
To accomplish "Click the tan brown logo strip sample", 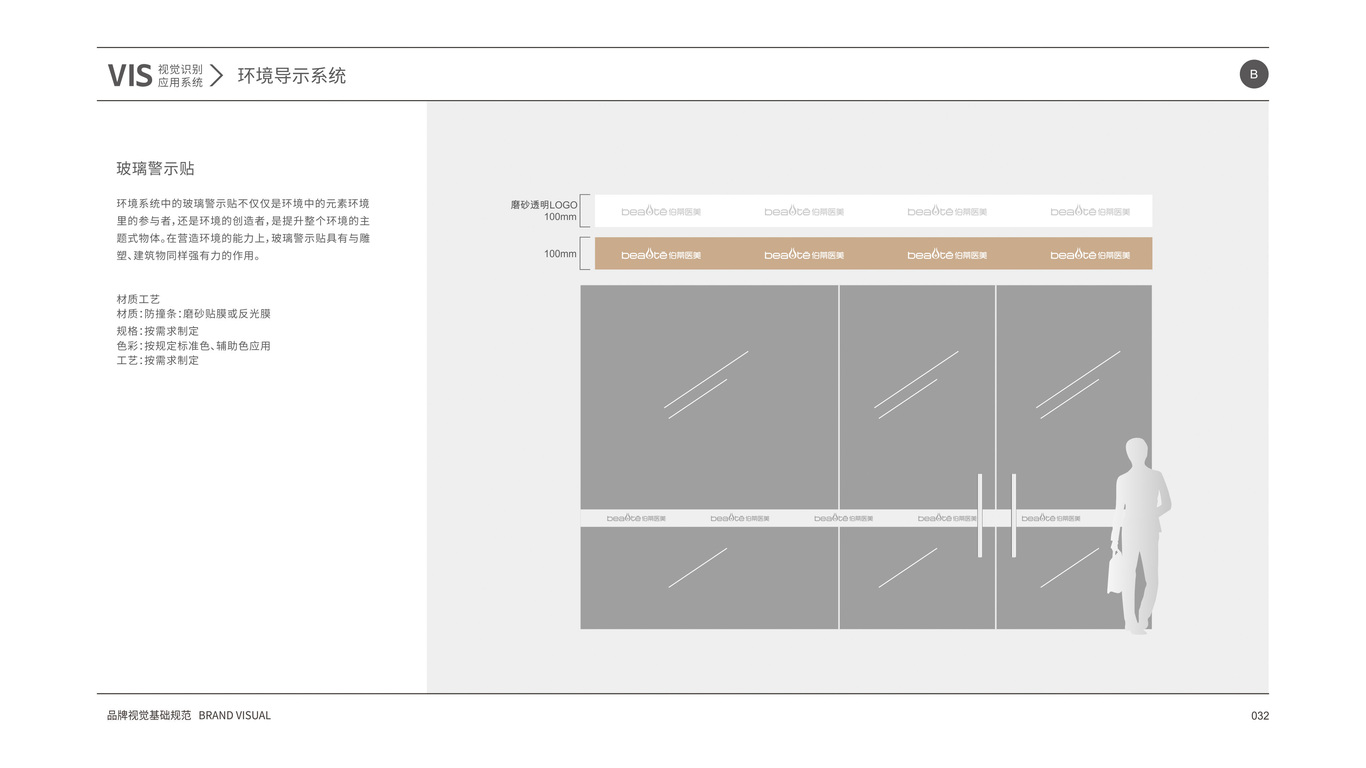I will pyautogui.click(x=873, y=254).
